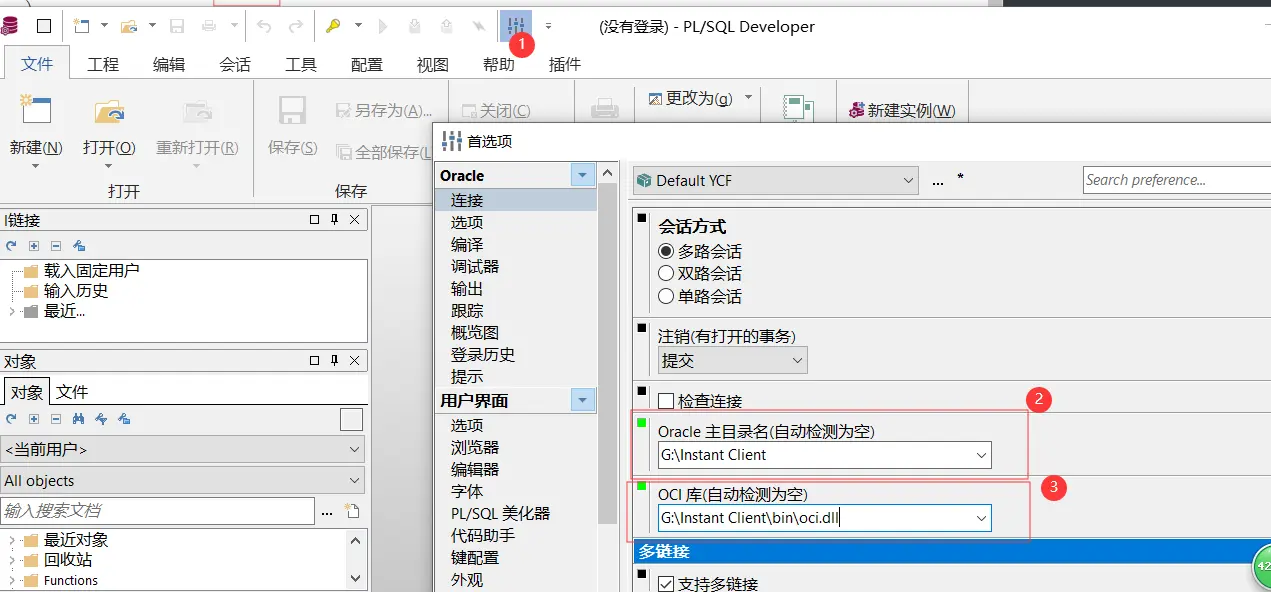Click the minus collapse icon in the 链接 panel toolbar
This screenshot has height=592, width=1271.
pos(56,245)
